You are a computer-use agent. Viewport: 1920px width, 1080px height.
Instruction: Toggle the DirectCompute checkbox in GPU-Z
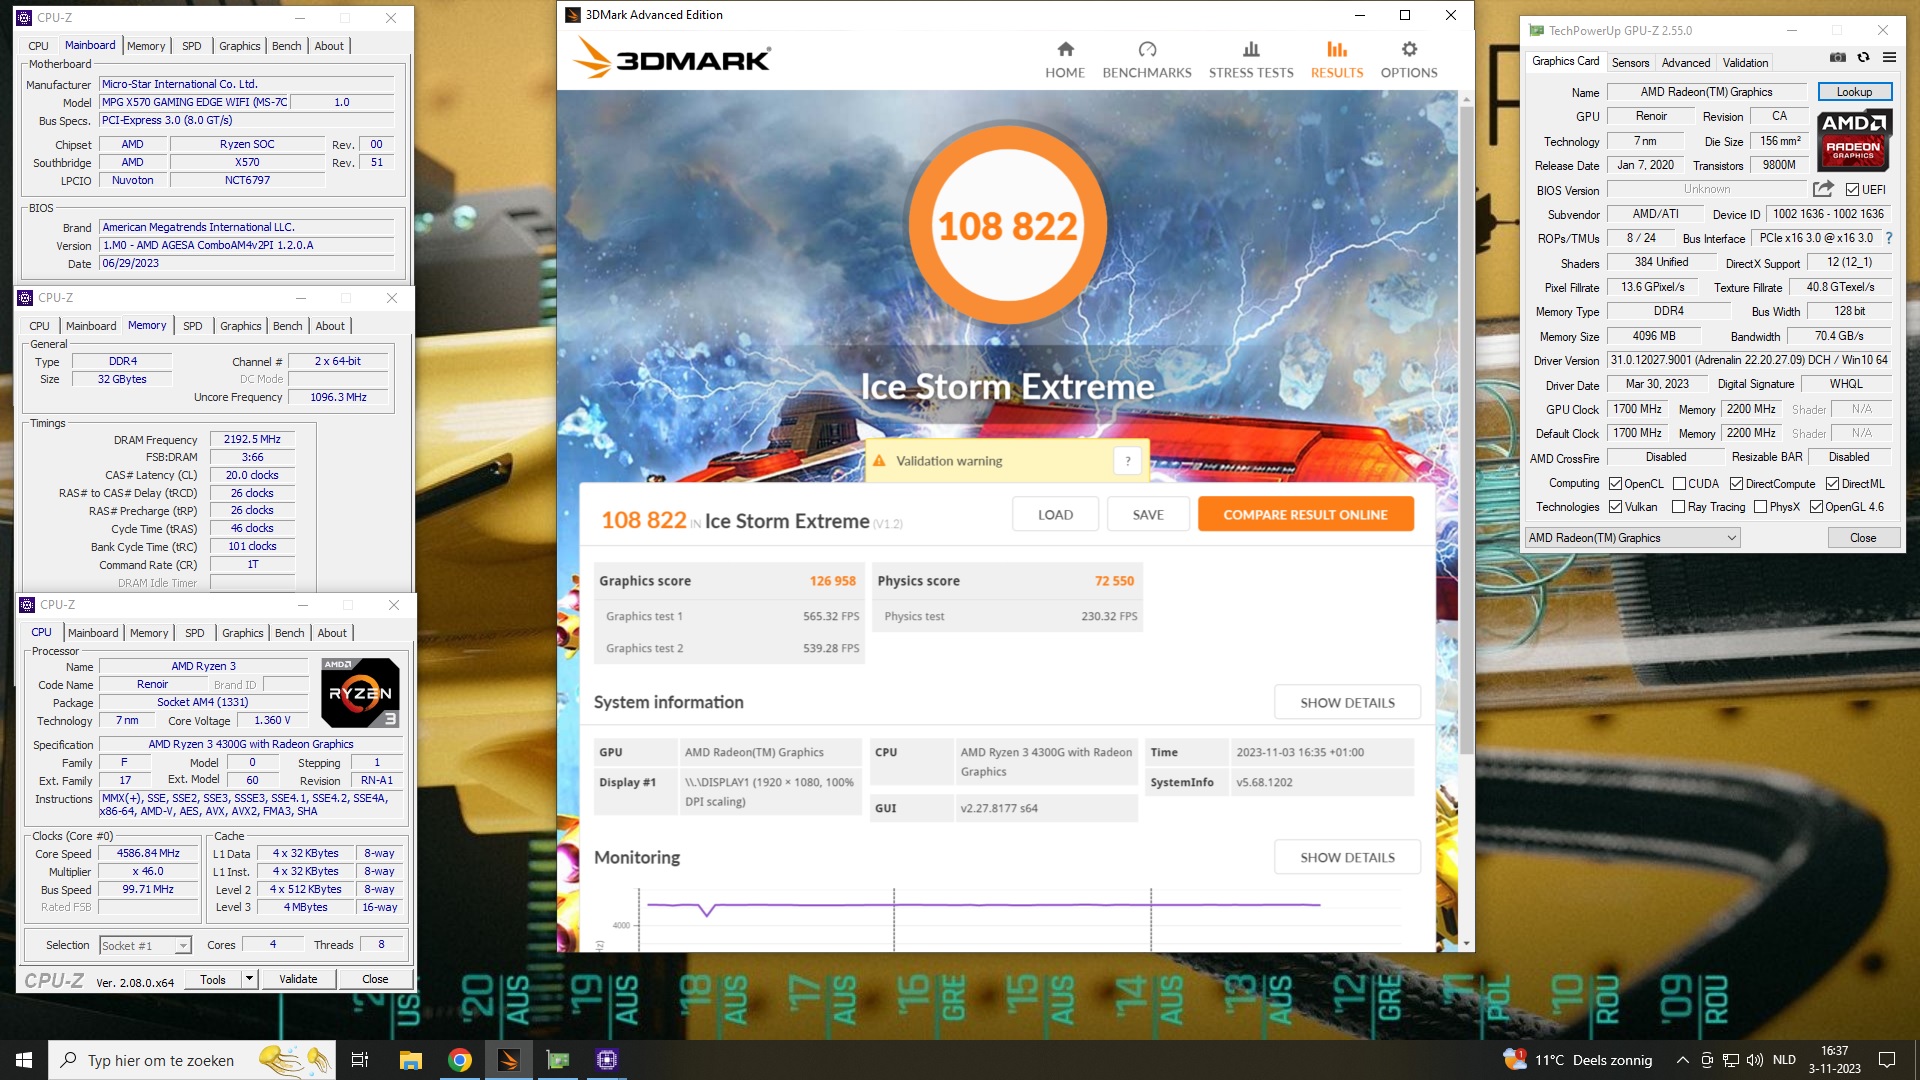pyautogui.click(x=1737, y=484)
